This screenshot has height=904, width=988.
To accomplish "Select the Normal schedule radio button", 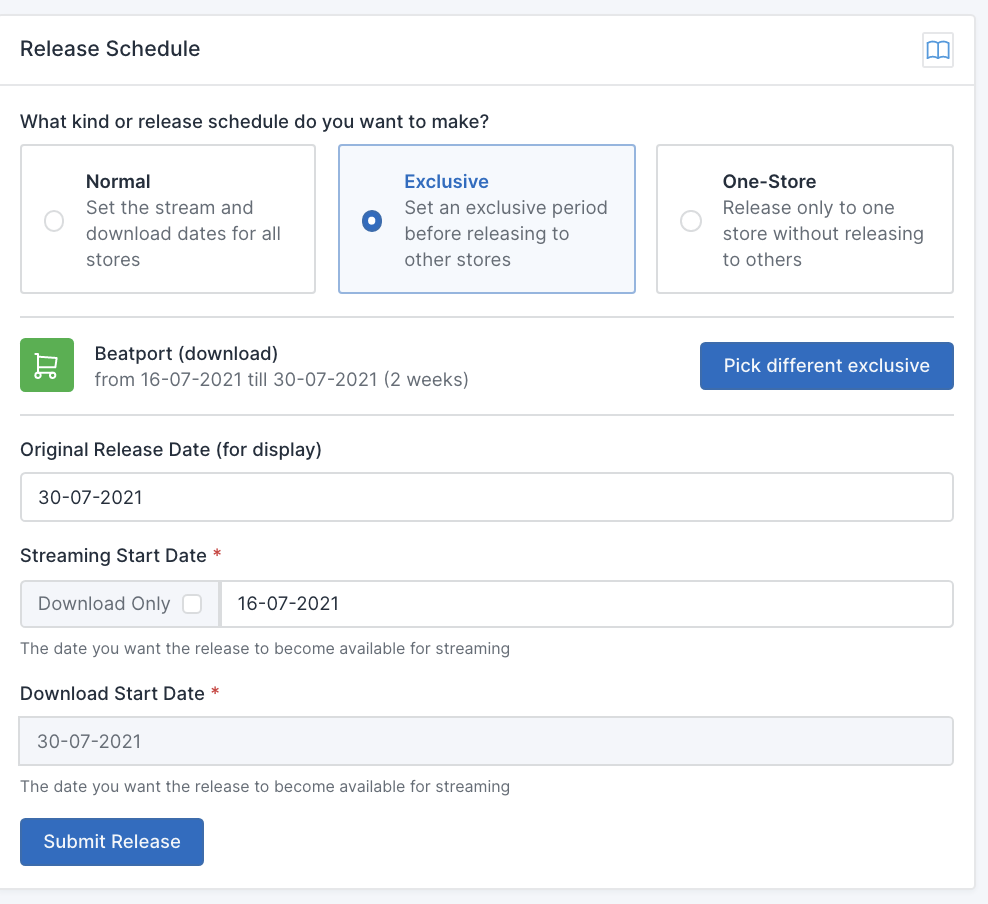I will pyautogui.click(x=54, y=221).
